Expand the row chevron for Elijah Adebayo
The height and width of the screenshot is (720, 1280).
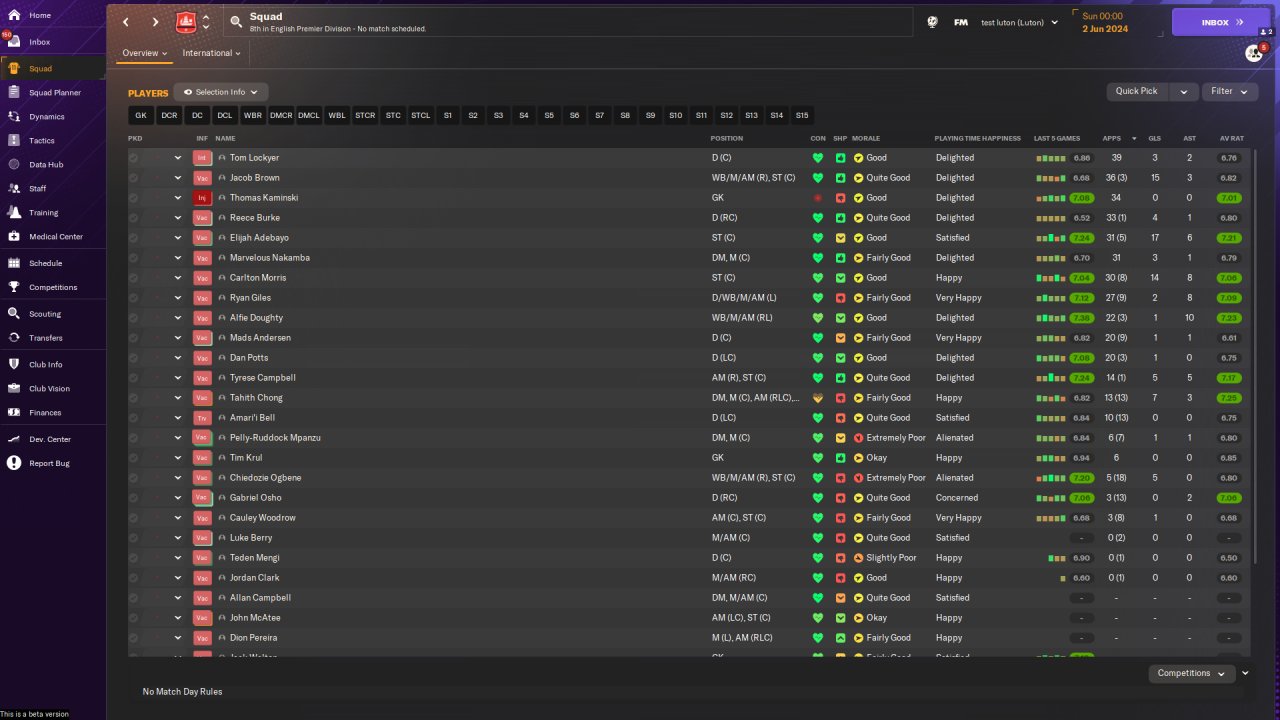[178, 238]
